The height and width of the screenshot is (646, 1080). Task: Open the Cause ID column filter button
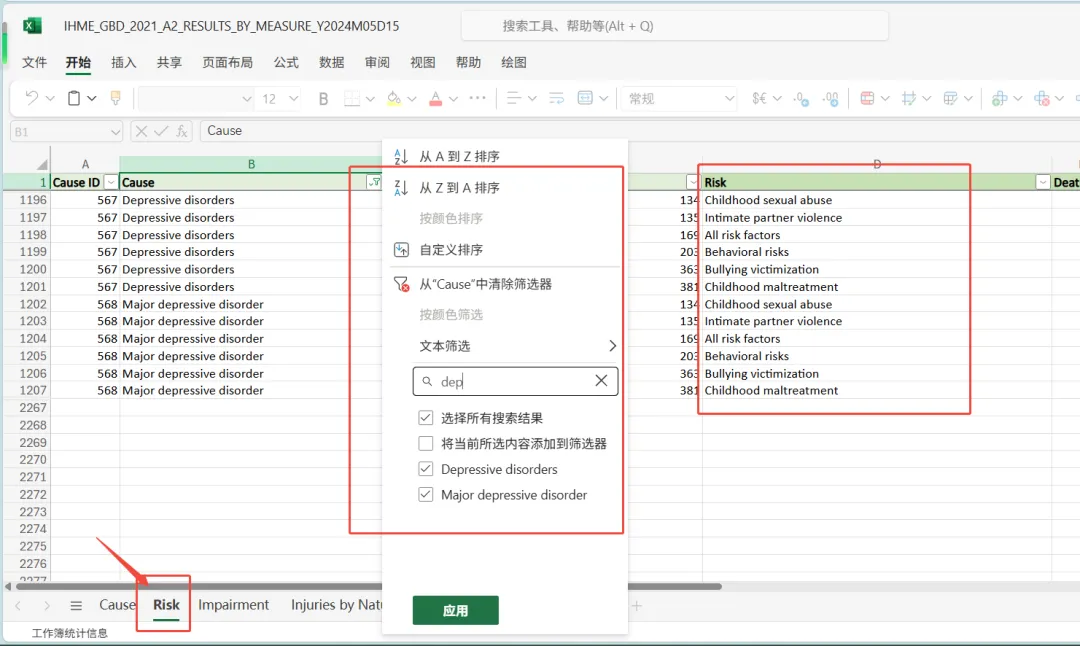pyautogui.click(x=110, y=183)
